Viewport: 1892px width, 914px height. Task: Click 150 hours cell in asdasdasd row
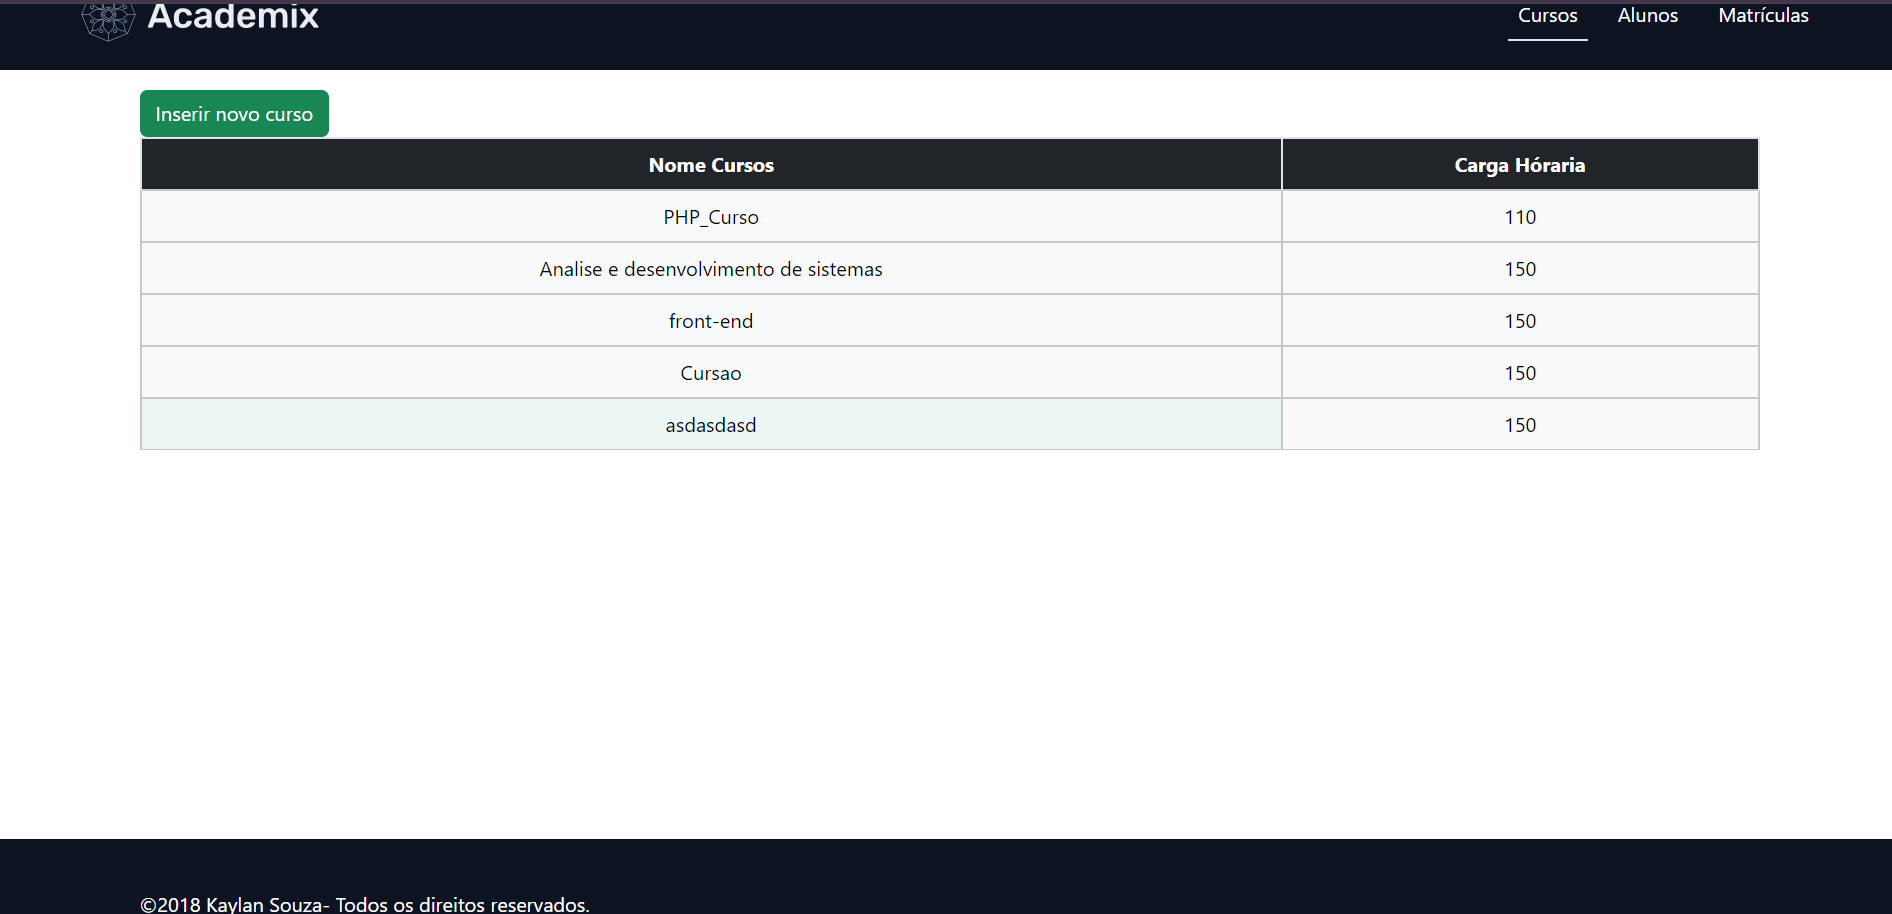[1520, 425]
